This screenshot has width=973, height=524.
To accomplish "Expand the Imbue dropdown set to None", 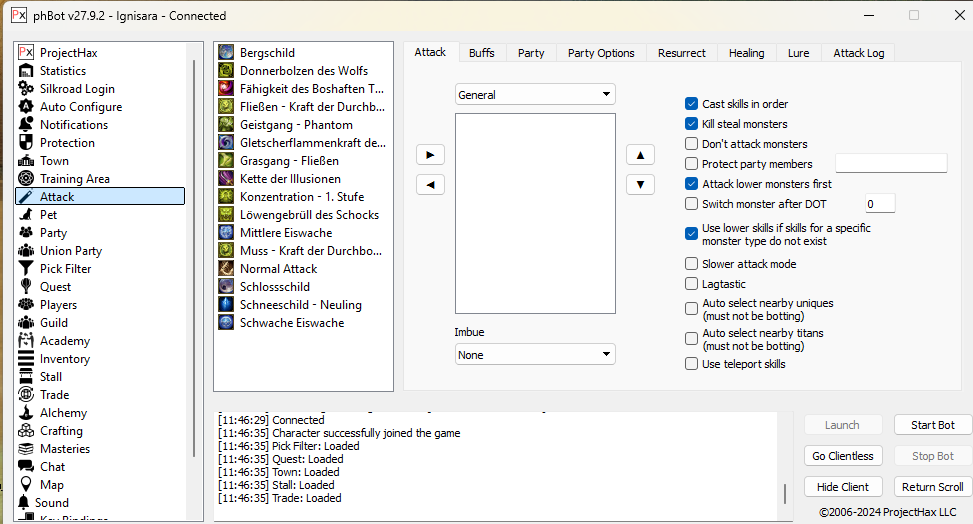I will 535,355.
